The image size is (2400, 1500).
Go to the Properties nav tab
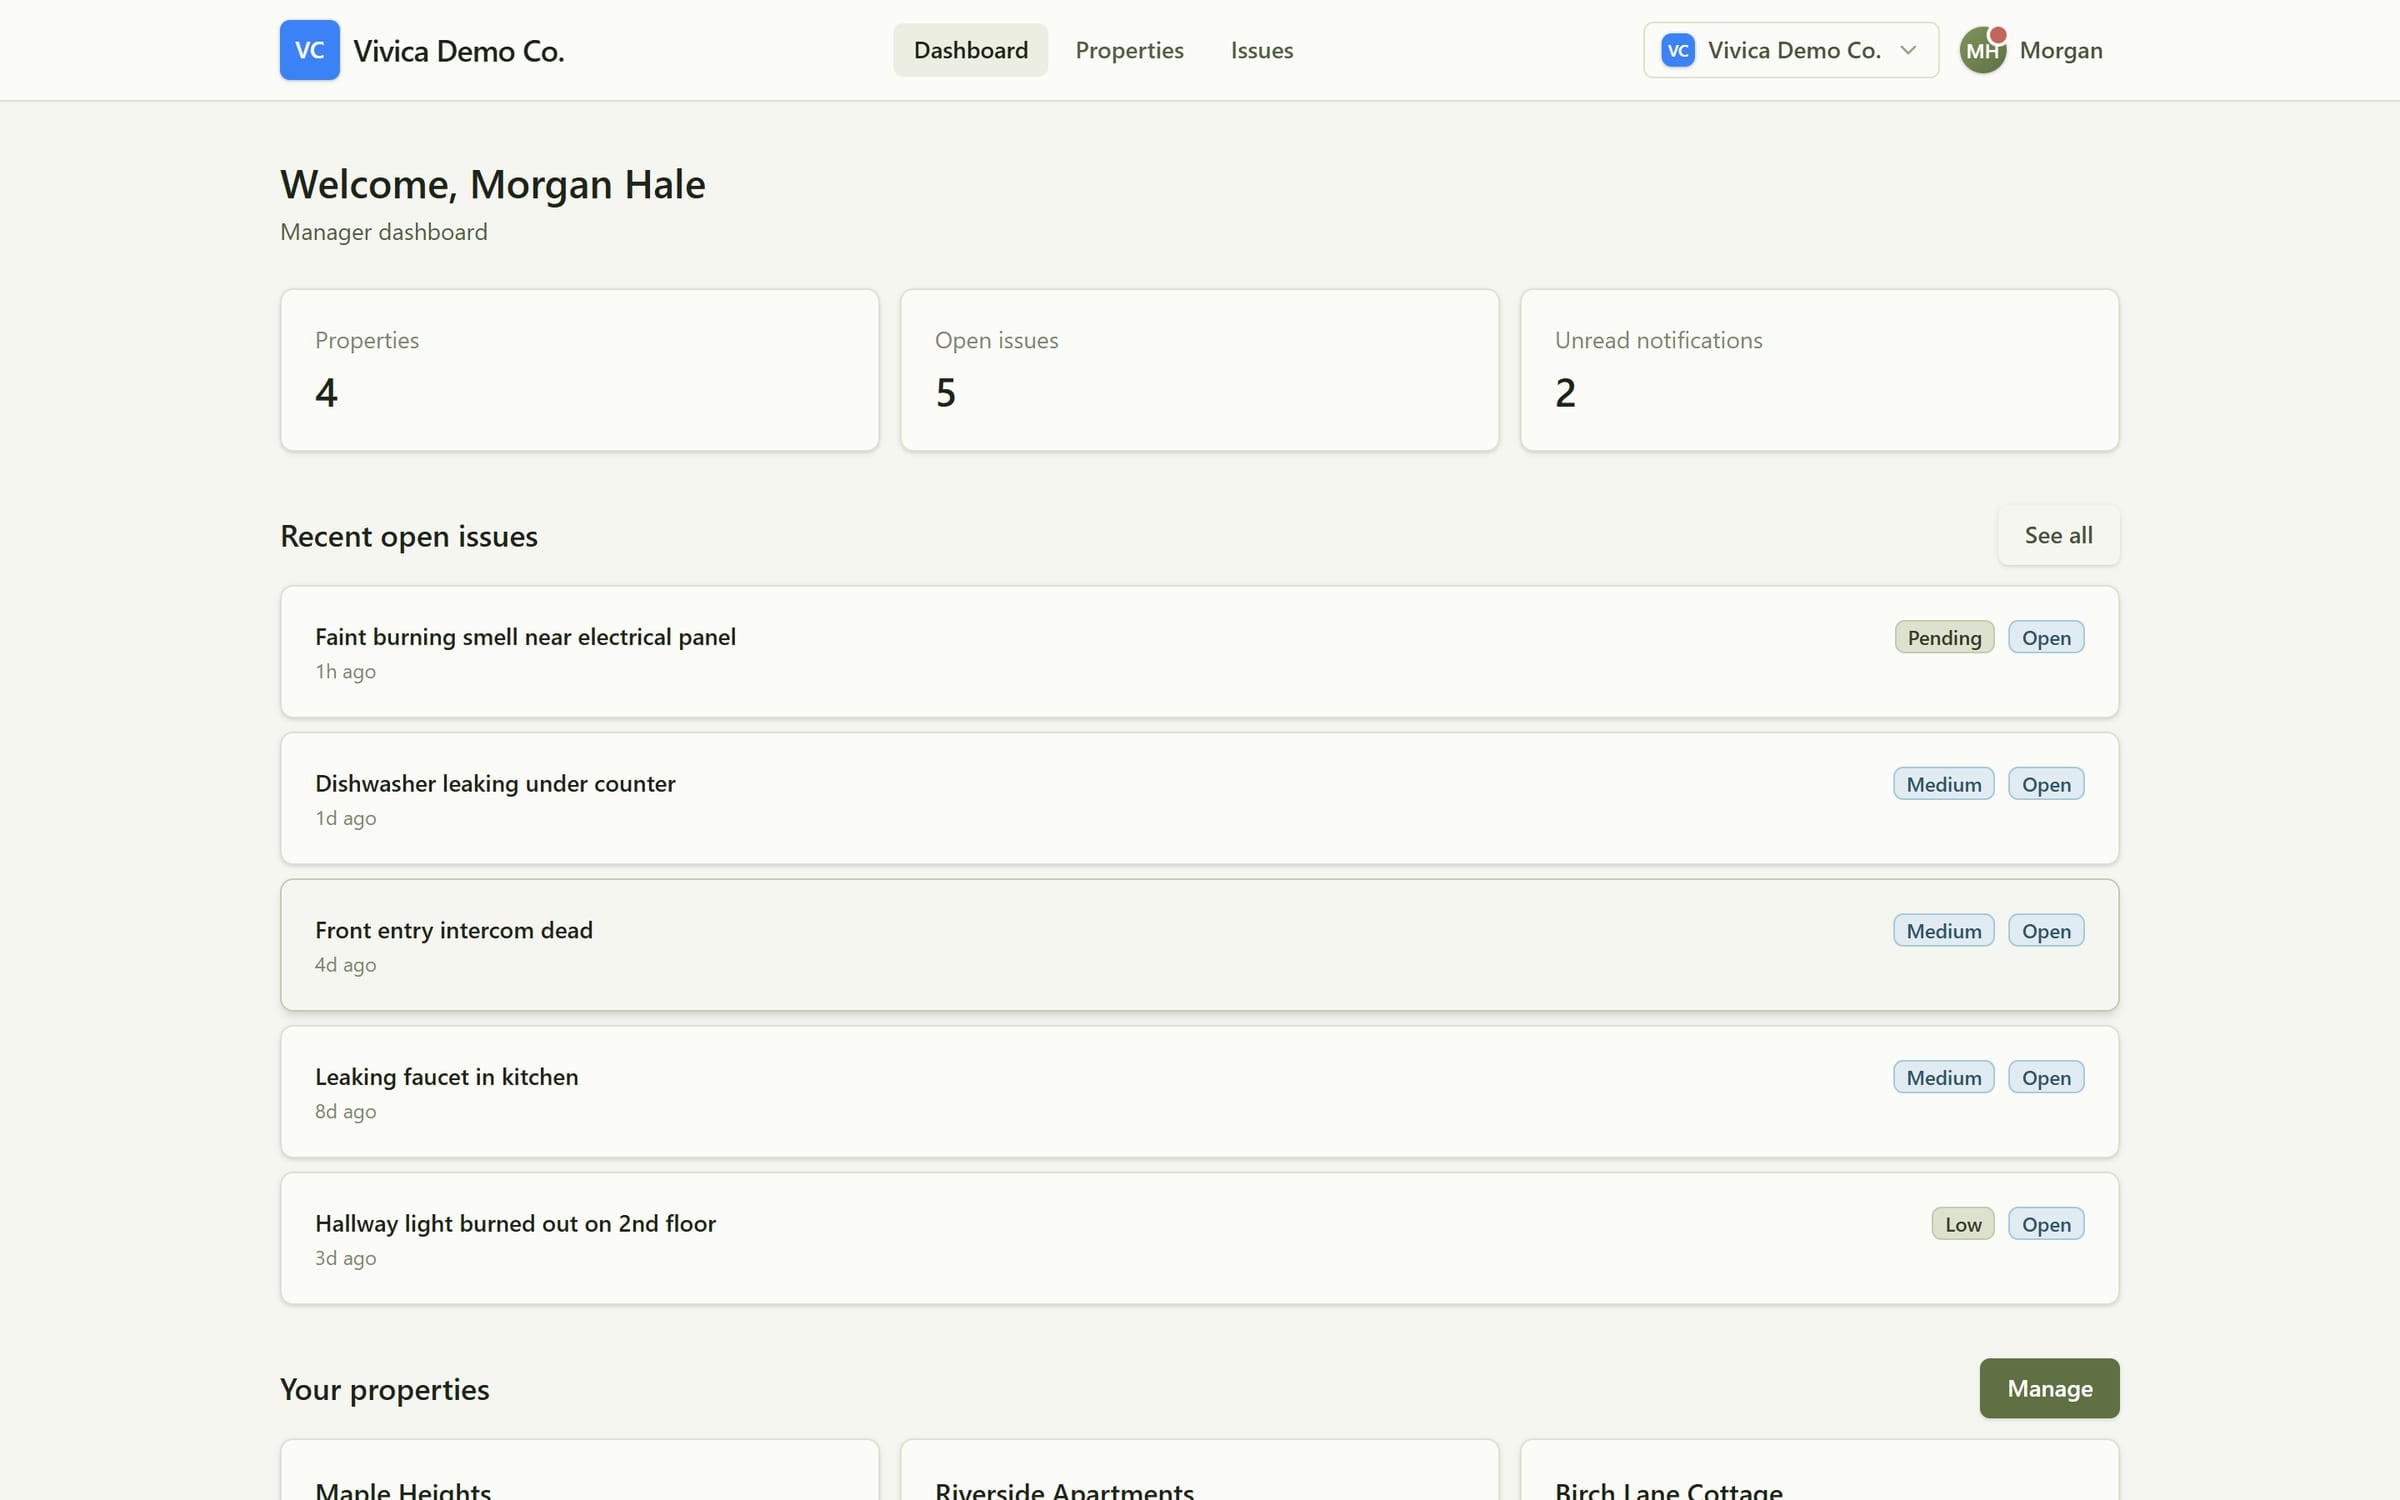[1129, 50]
